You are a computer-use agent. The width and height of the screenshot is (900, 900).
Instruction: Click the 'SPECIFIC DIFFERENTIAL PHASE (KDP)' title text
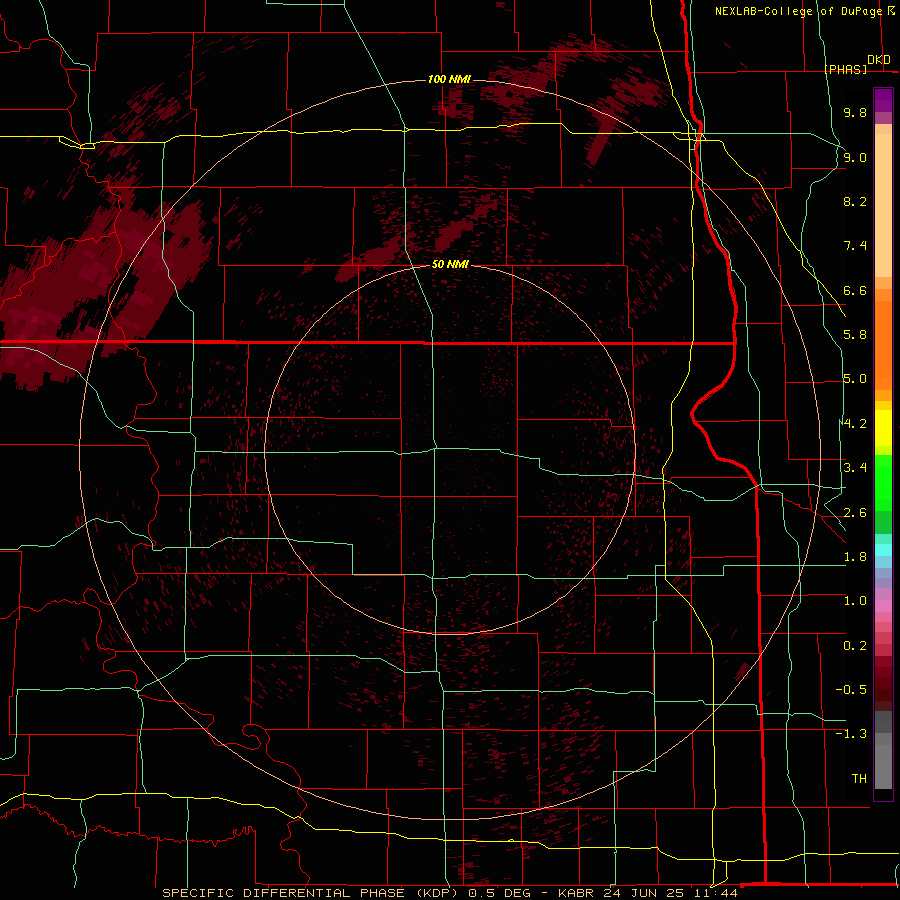click(311, 893)
